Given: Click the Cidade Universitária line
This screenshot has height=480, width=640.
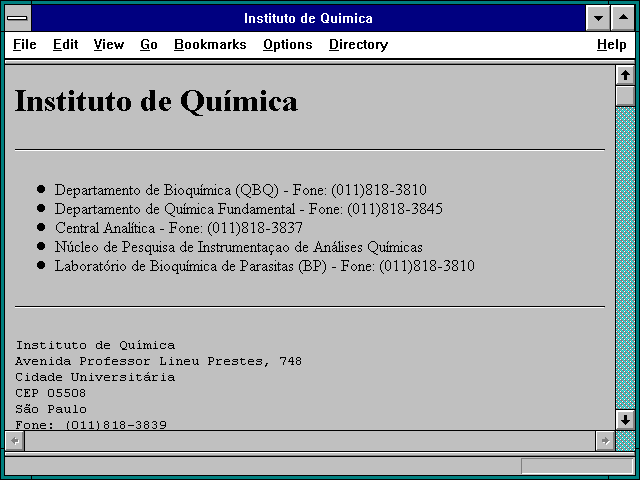Looking at the screenshot, I should click(95, 377).
